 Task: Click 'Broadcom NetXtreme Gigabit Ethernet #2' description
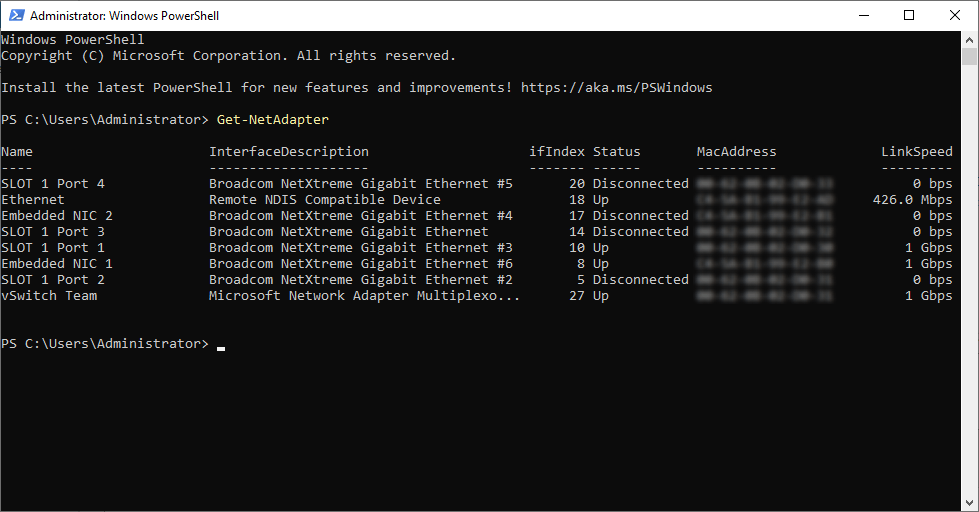(x=361, y=280)
